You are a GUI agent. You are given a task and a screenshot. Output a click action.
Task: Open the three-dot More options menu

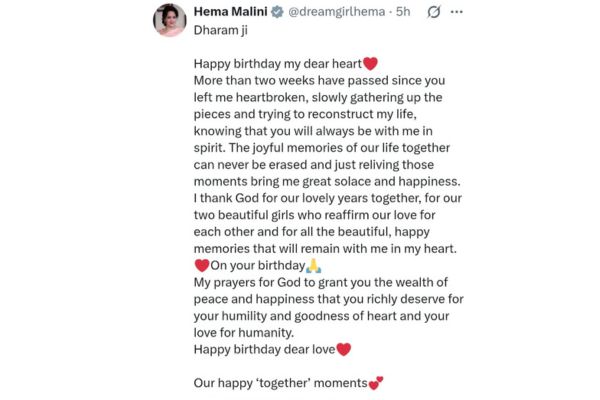coord(458,12)
